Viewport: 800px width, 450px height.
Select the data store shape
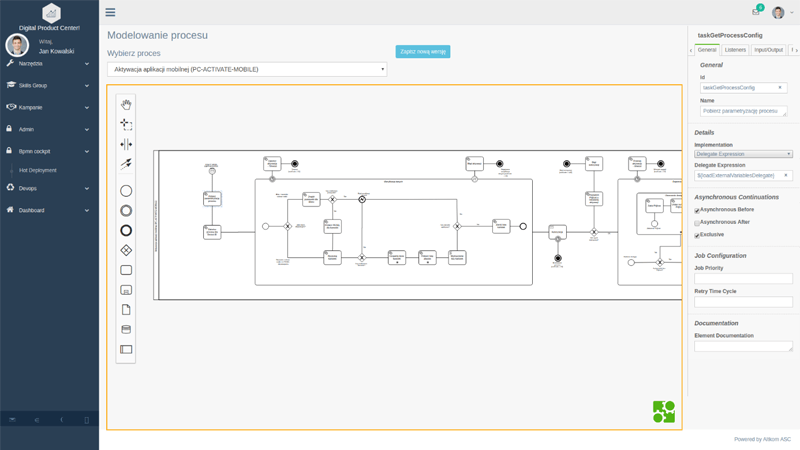[126, 329]
